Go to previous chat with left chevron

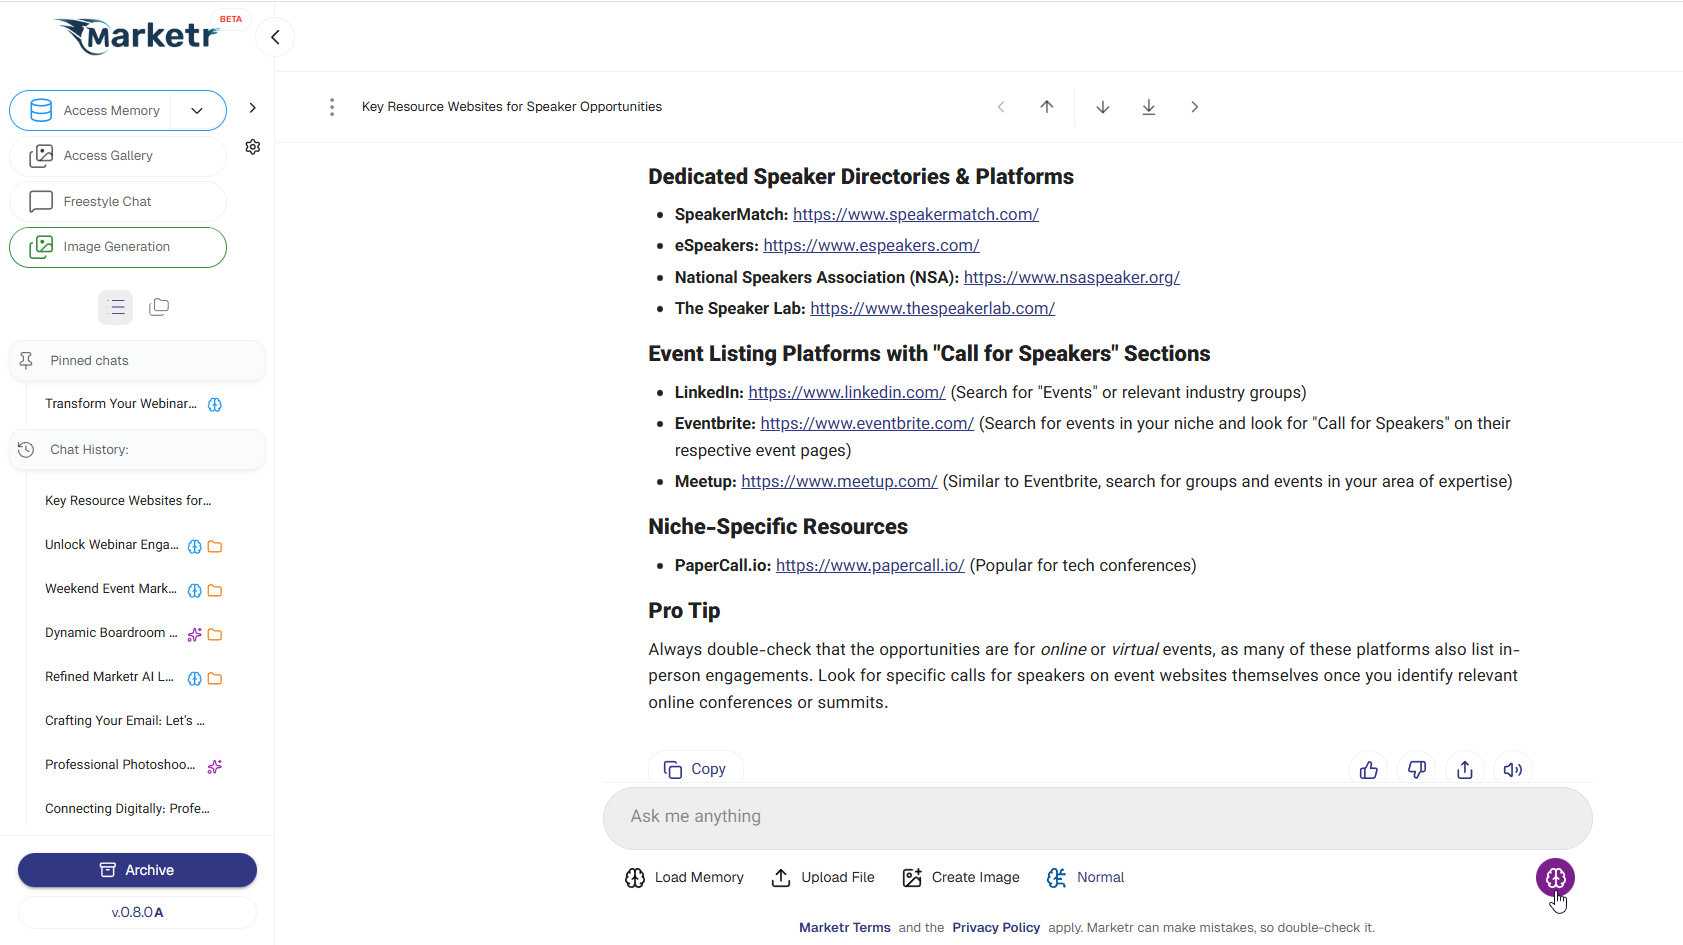tap(1001, 107)
